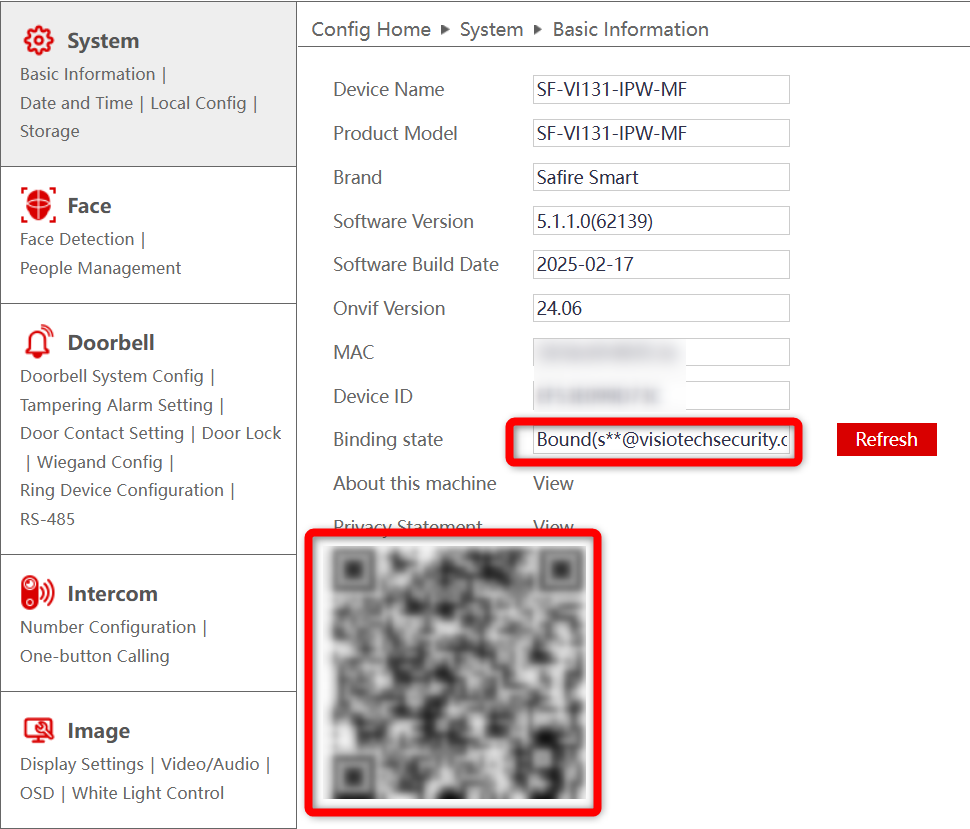This screenshot has width=970, height=829.
Task: Open White Light Control page
Action: [148, 793]
